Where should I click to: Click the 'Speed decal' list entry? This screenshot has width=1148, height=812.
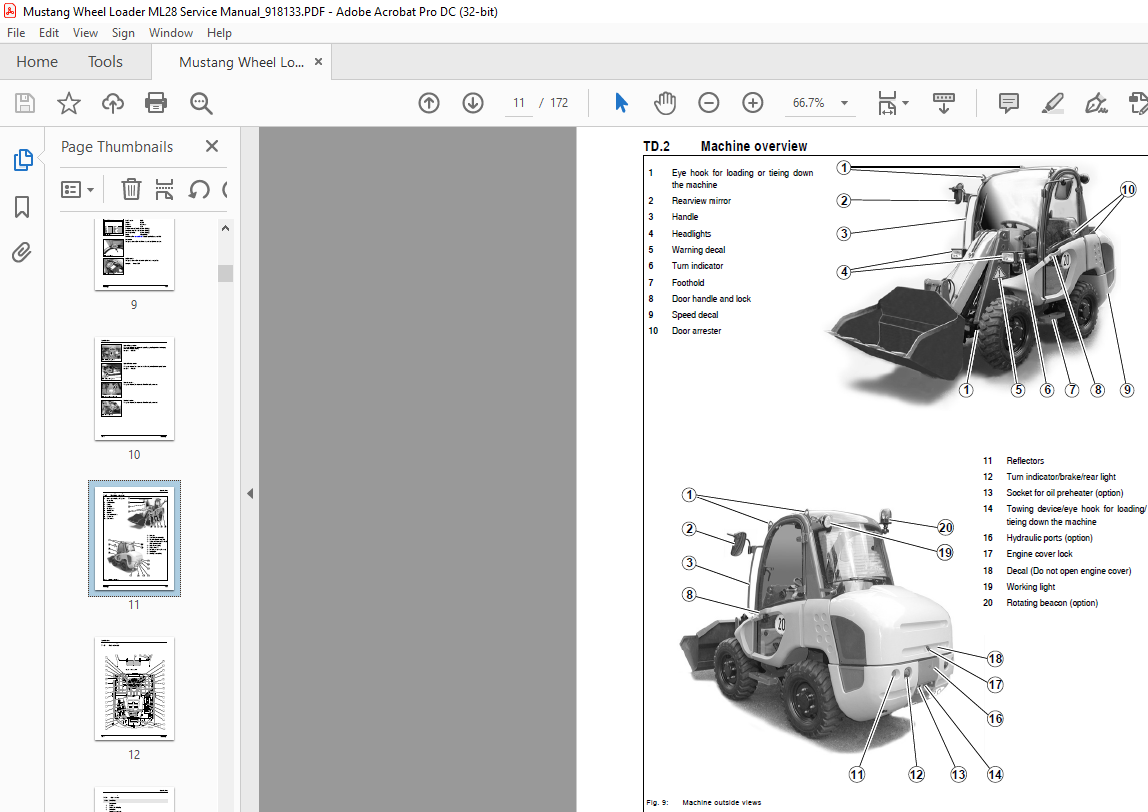pos(695,315)
